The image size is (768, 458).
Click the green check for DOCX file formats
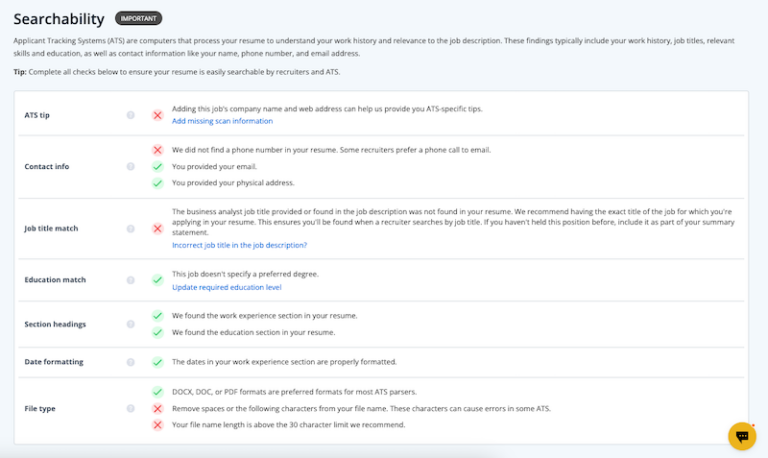pyautogui.click(x=157, y=392)
